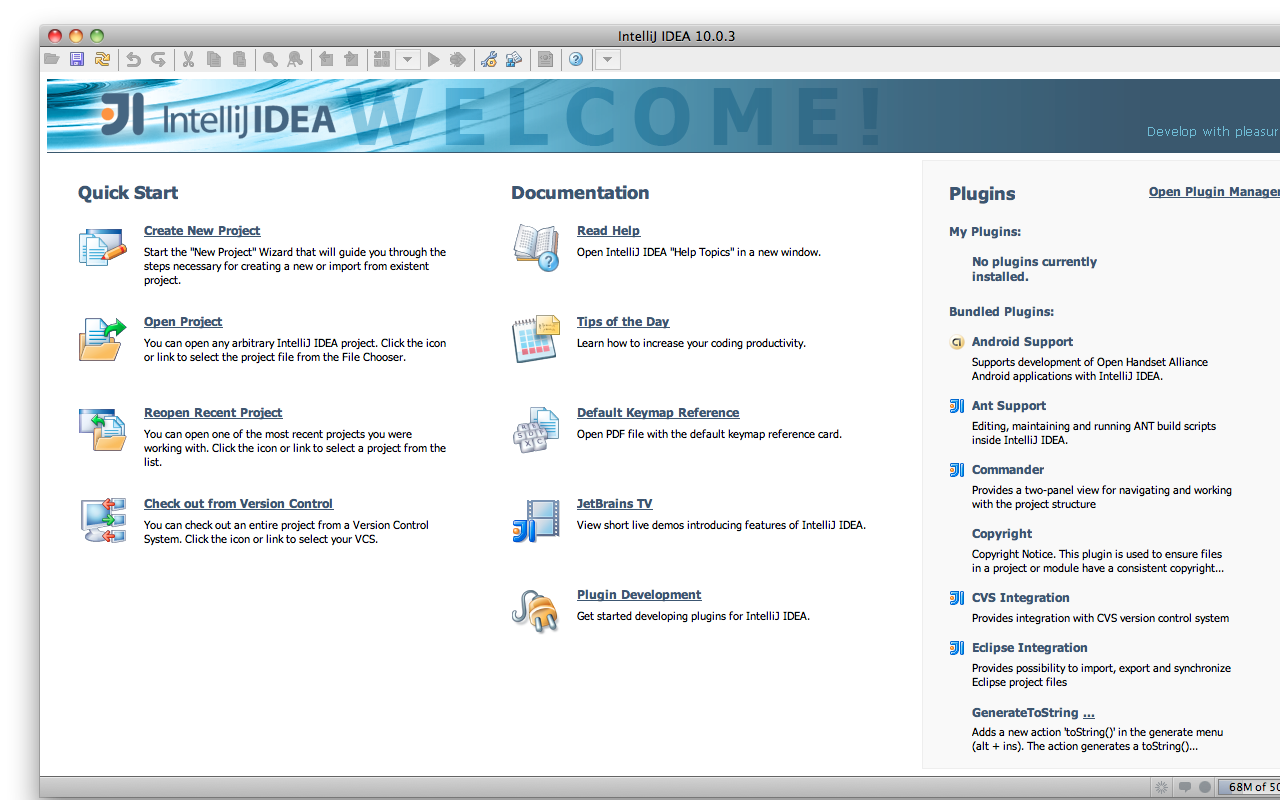The image size is (1280, 800).
Task: Click the Synchronize toolbar icon
Action: pos(102,60)
